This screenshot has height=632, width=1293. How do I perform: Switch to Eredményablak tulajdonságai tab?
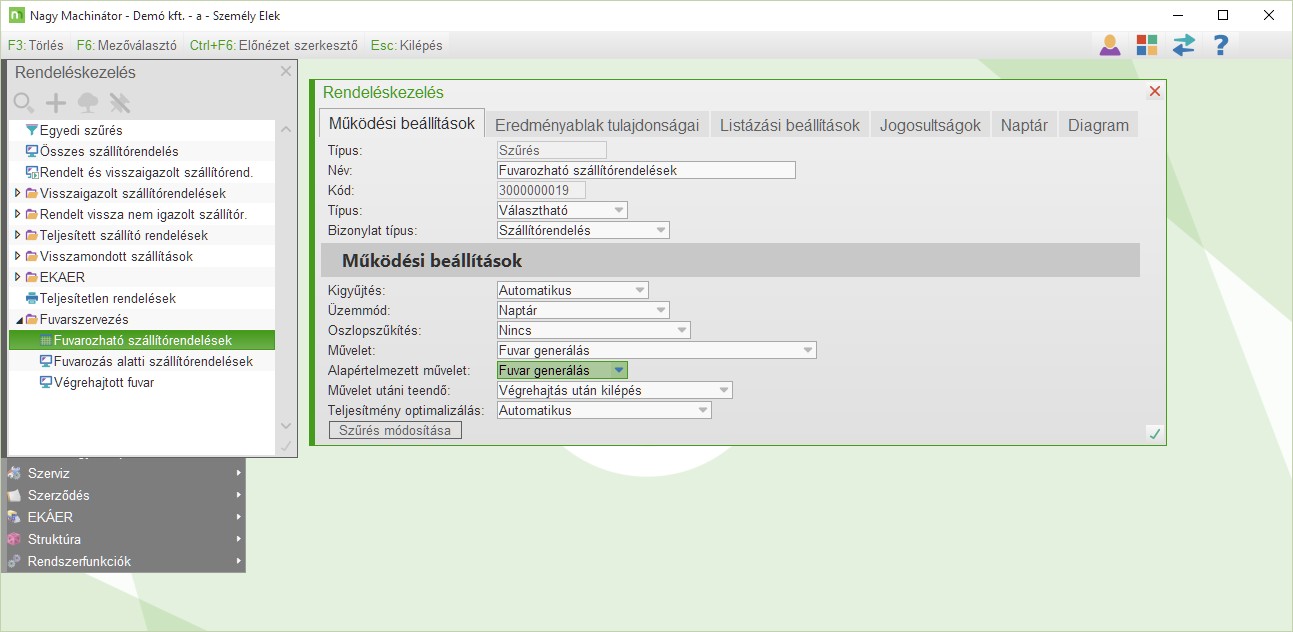click(597, 125)
